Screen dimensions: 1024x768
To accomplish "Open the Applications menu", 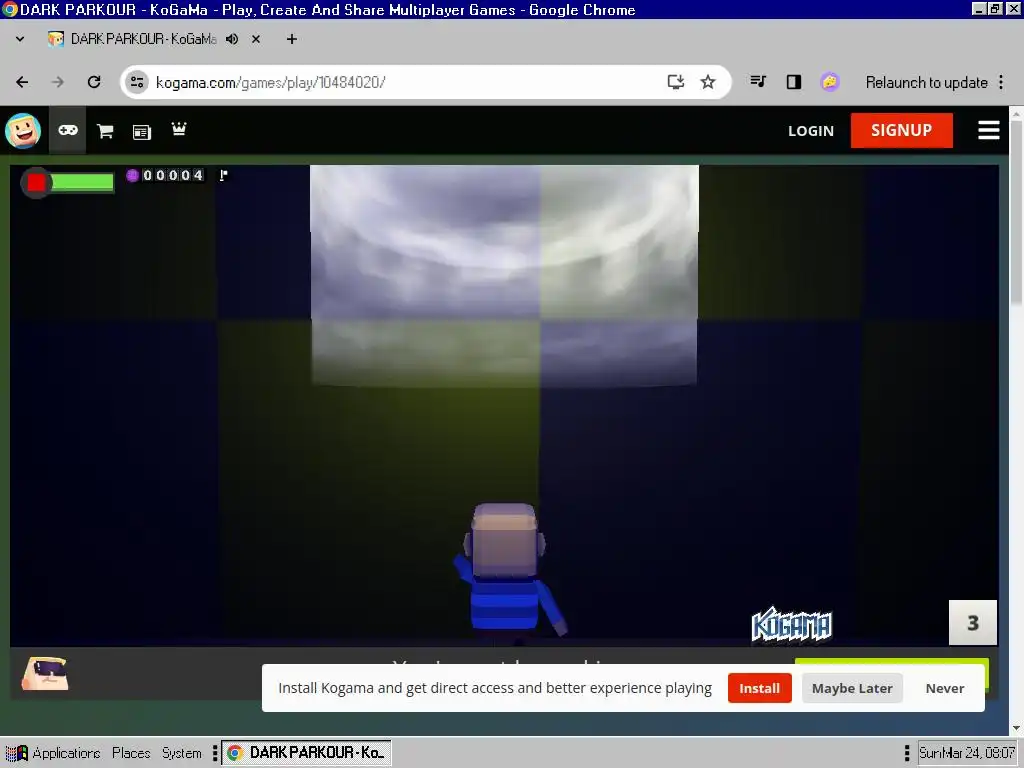I will point(66,753).
